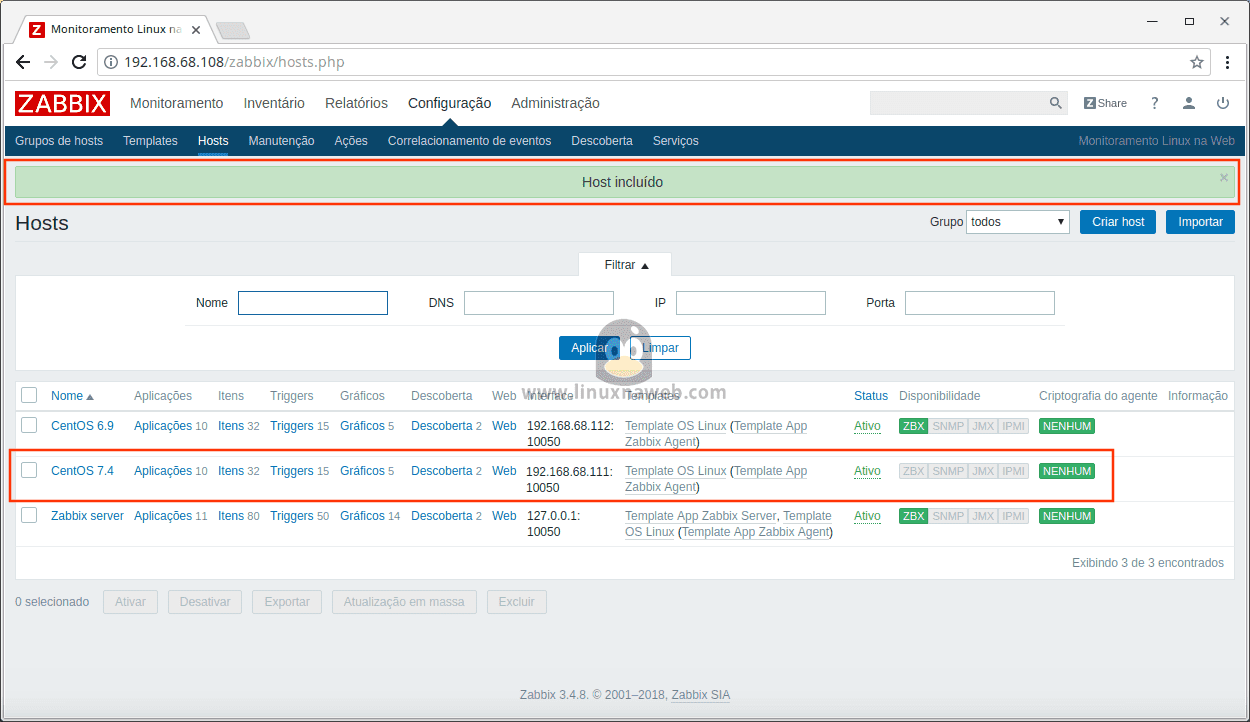Click Ativo status of CentOS 6.9
Screen dimensions: 1250x722
point(867,426)
